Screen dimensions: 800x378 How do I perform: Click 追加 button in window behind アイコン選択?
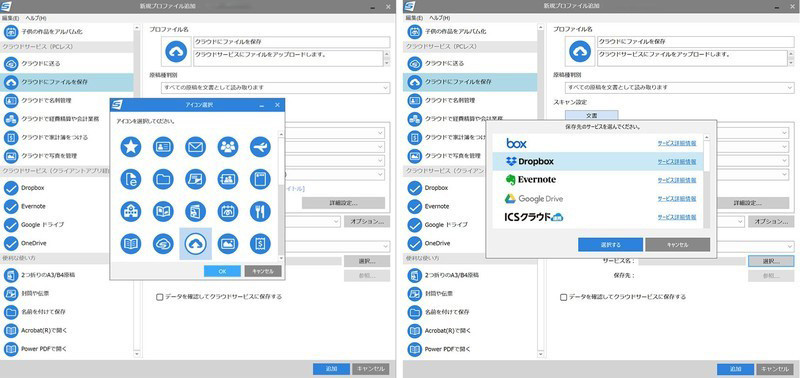[331, 369]
